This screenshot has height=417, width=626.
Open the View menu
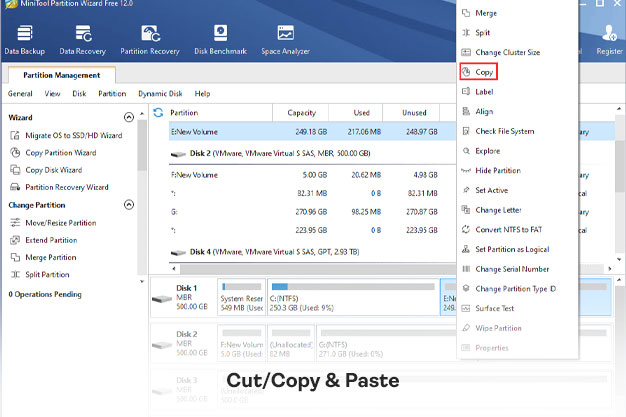[52, 93]
